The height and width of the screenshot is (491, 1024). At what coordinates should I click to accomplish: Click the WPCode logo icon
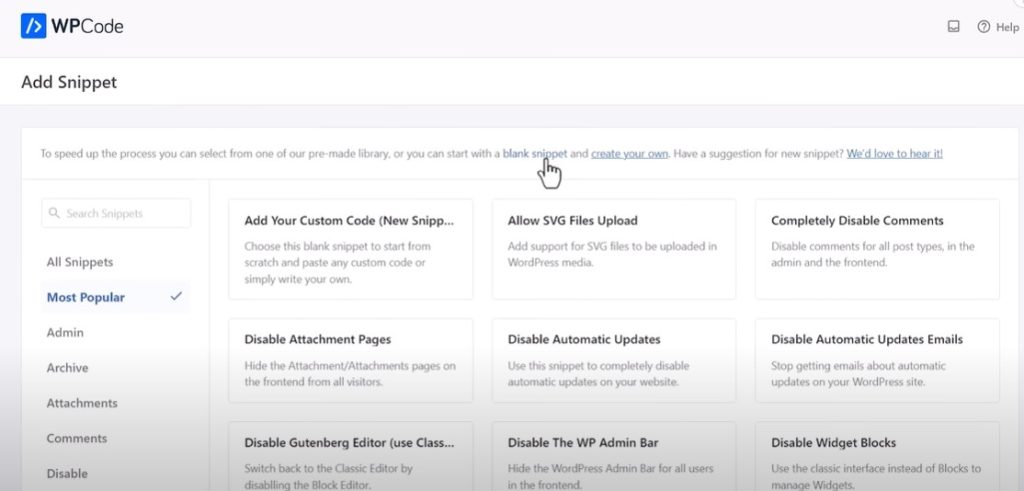33,26
